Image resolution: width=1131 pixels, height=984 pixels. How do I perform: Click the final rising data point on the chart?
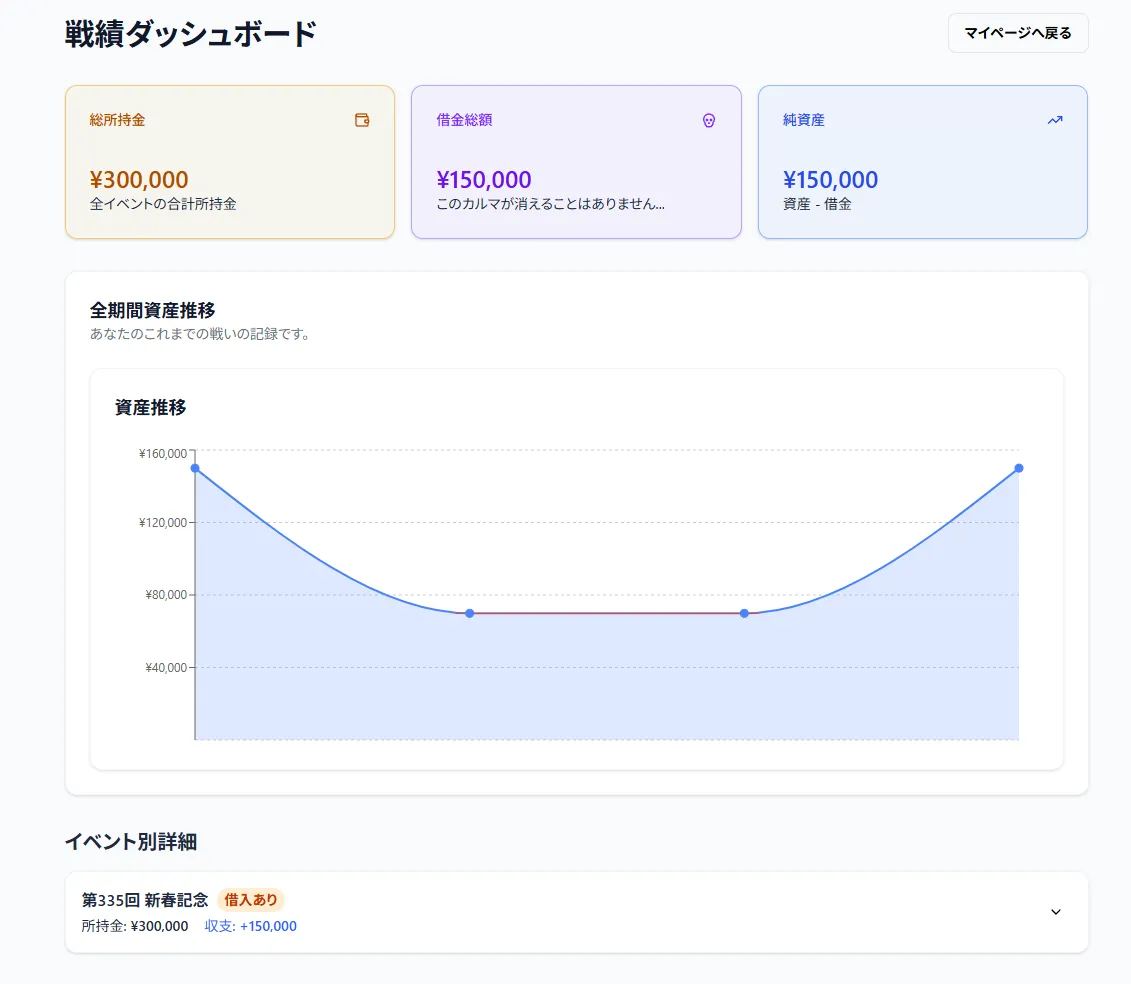(x=1018, y=467)
